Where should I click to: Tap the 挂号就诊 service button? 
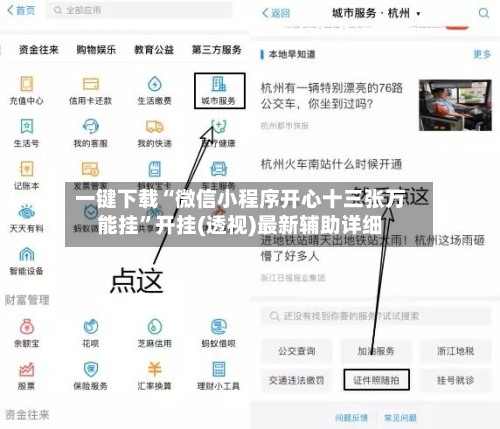coord(456,380)
